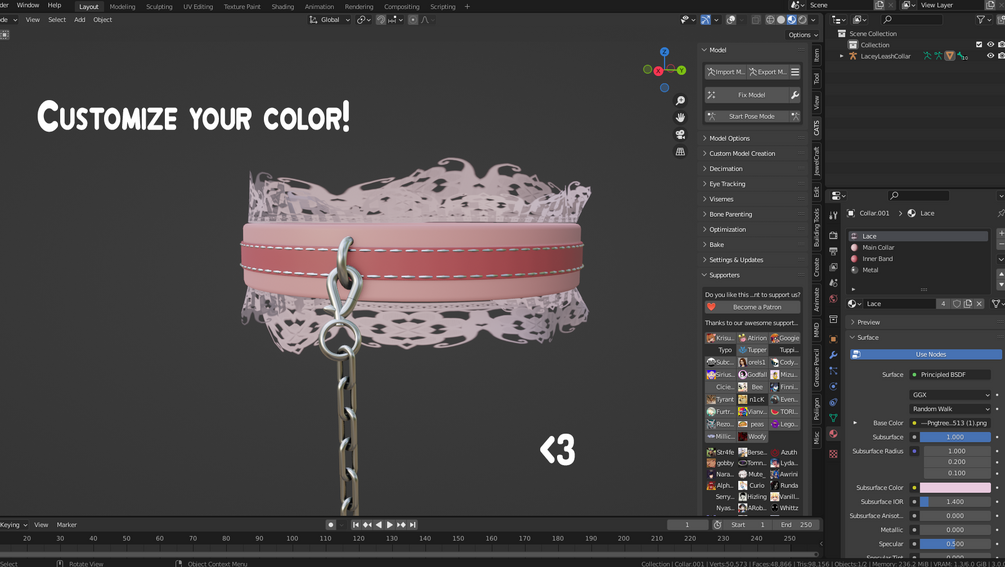This screenshot has width=1005, height=567.
Task: Select wireframe viewport shading mode
Action: [x=770, y=20]
